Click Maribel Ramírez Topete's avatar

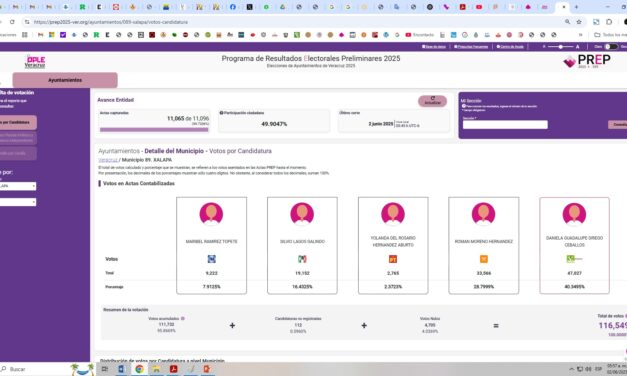211,214
